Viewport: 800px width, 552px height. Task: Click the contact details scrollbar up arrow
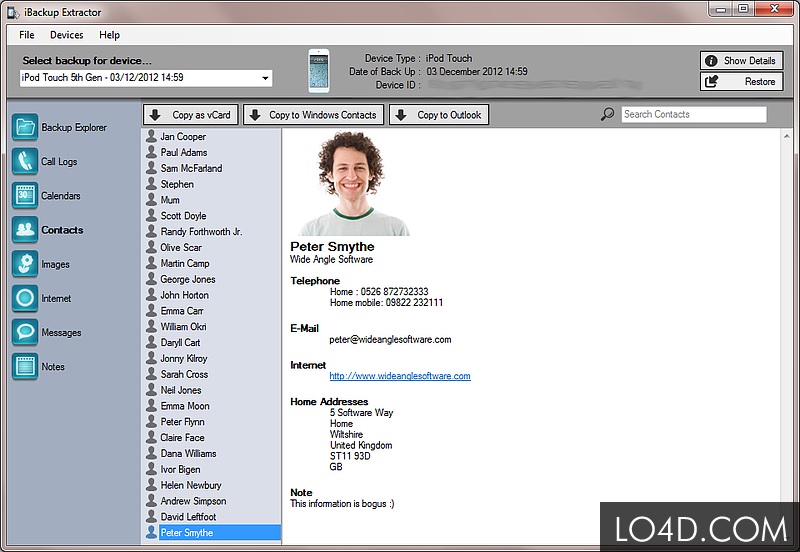point(786,135)
